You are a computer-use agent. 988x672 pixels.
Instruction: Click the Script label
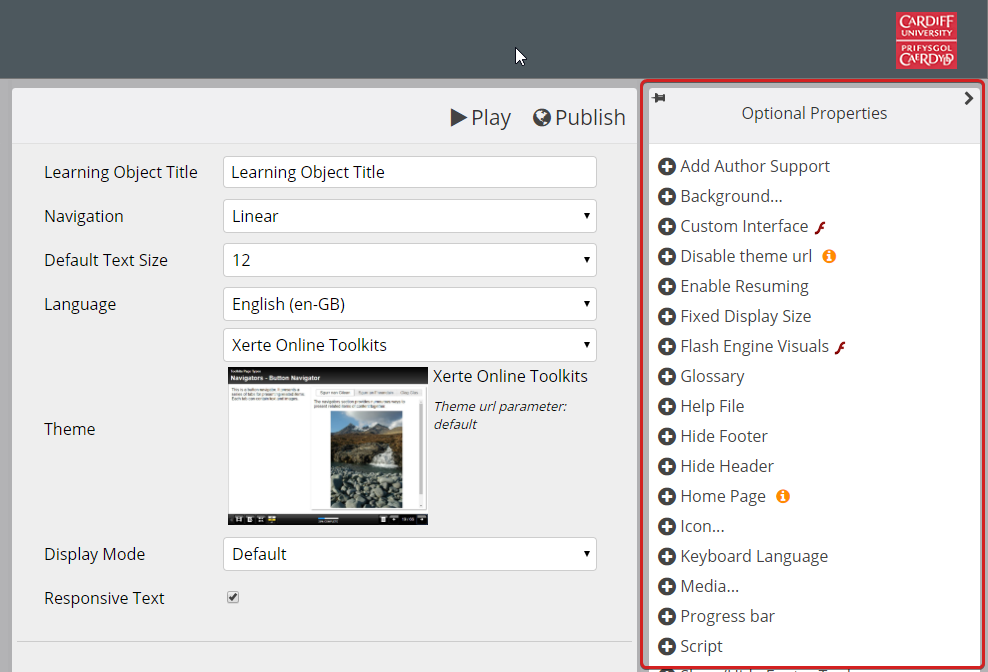[x=701, y=646]
